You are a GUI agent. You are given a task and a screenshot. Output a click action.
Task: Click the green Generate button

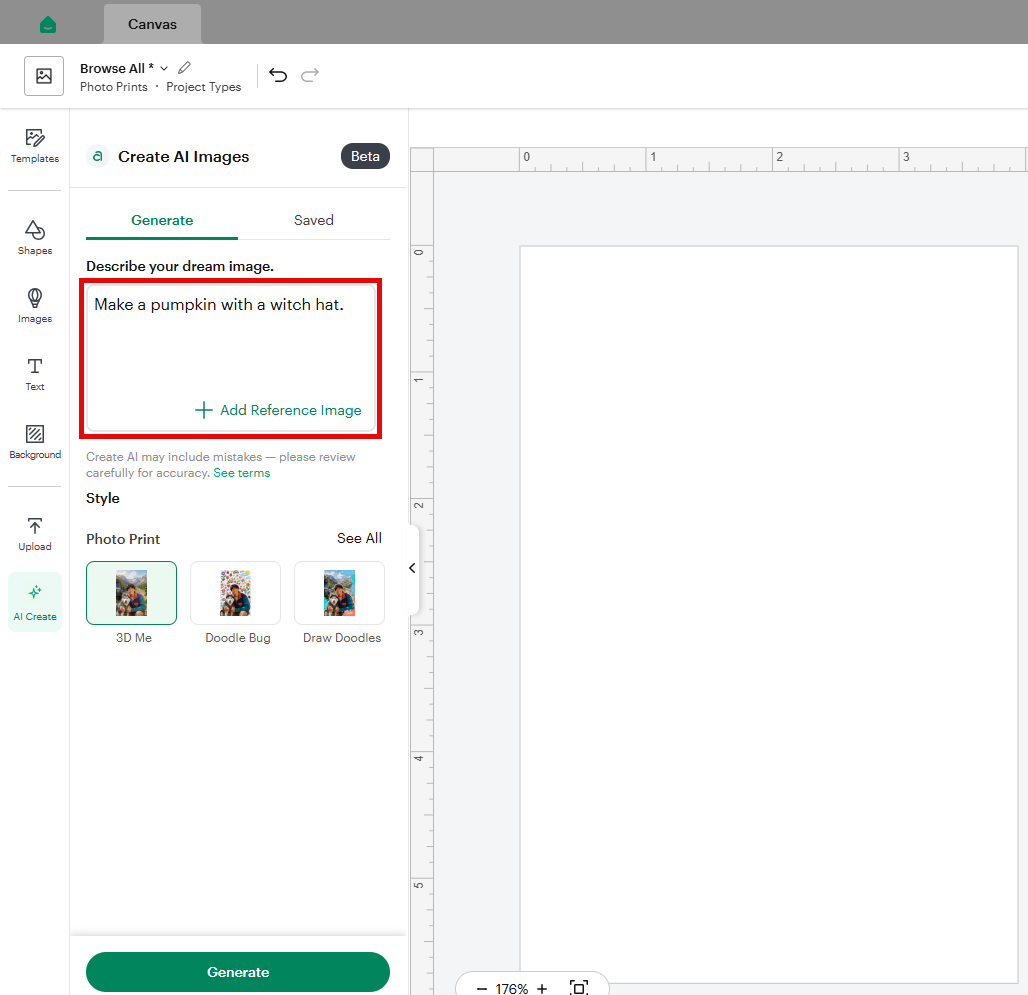238,972
